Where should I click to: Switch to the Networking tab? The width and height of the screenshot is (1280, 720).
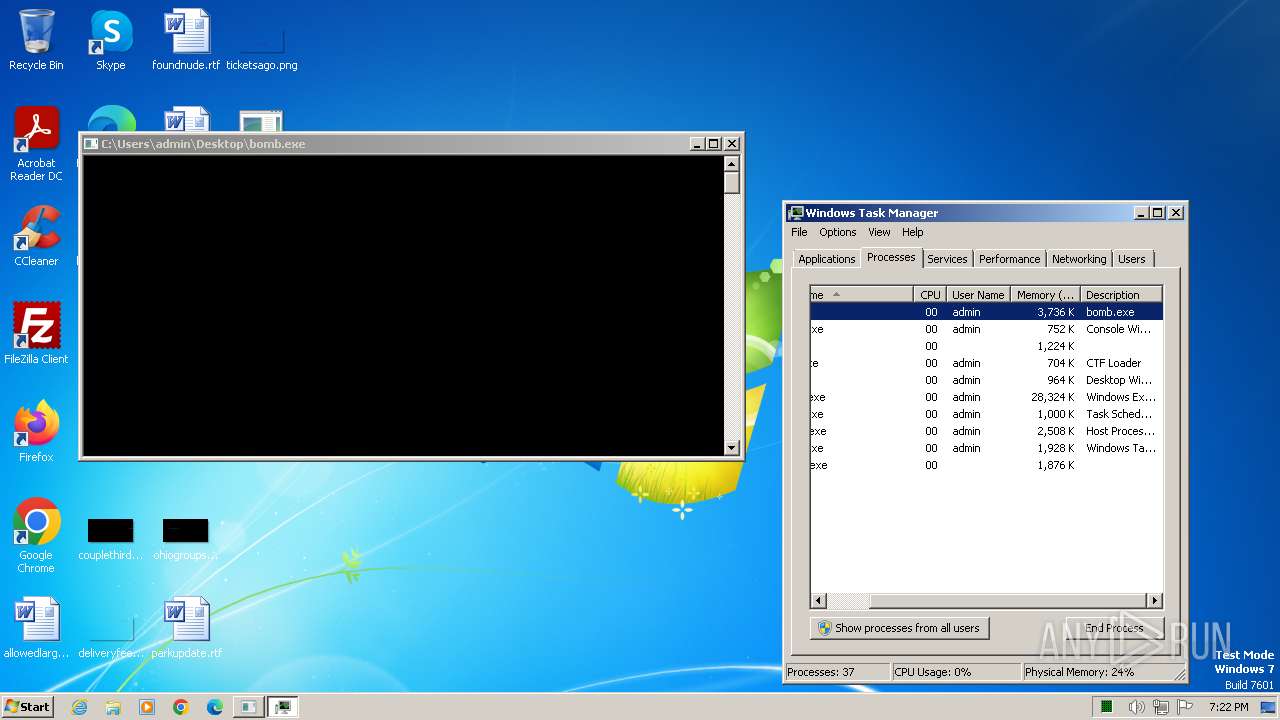[1079, 259]
